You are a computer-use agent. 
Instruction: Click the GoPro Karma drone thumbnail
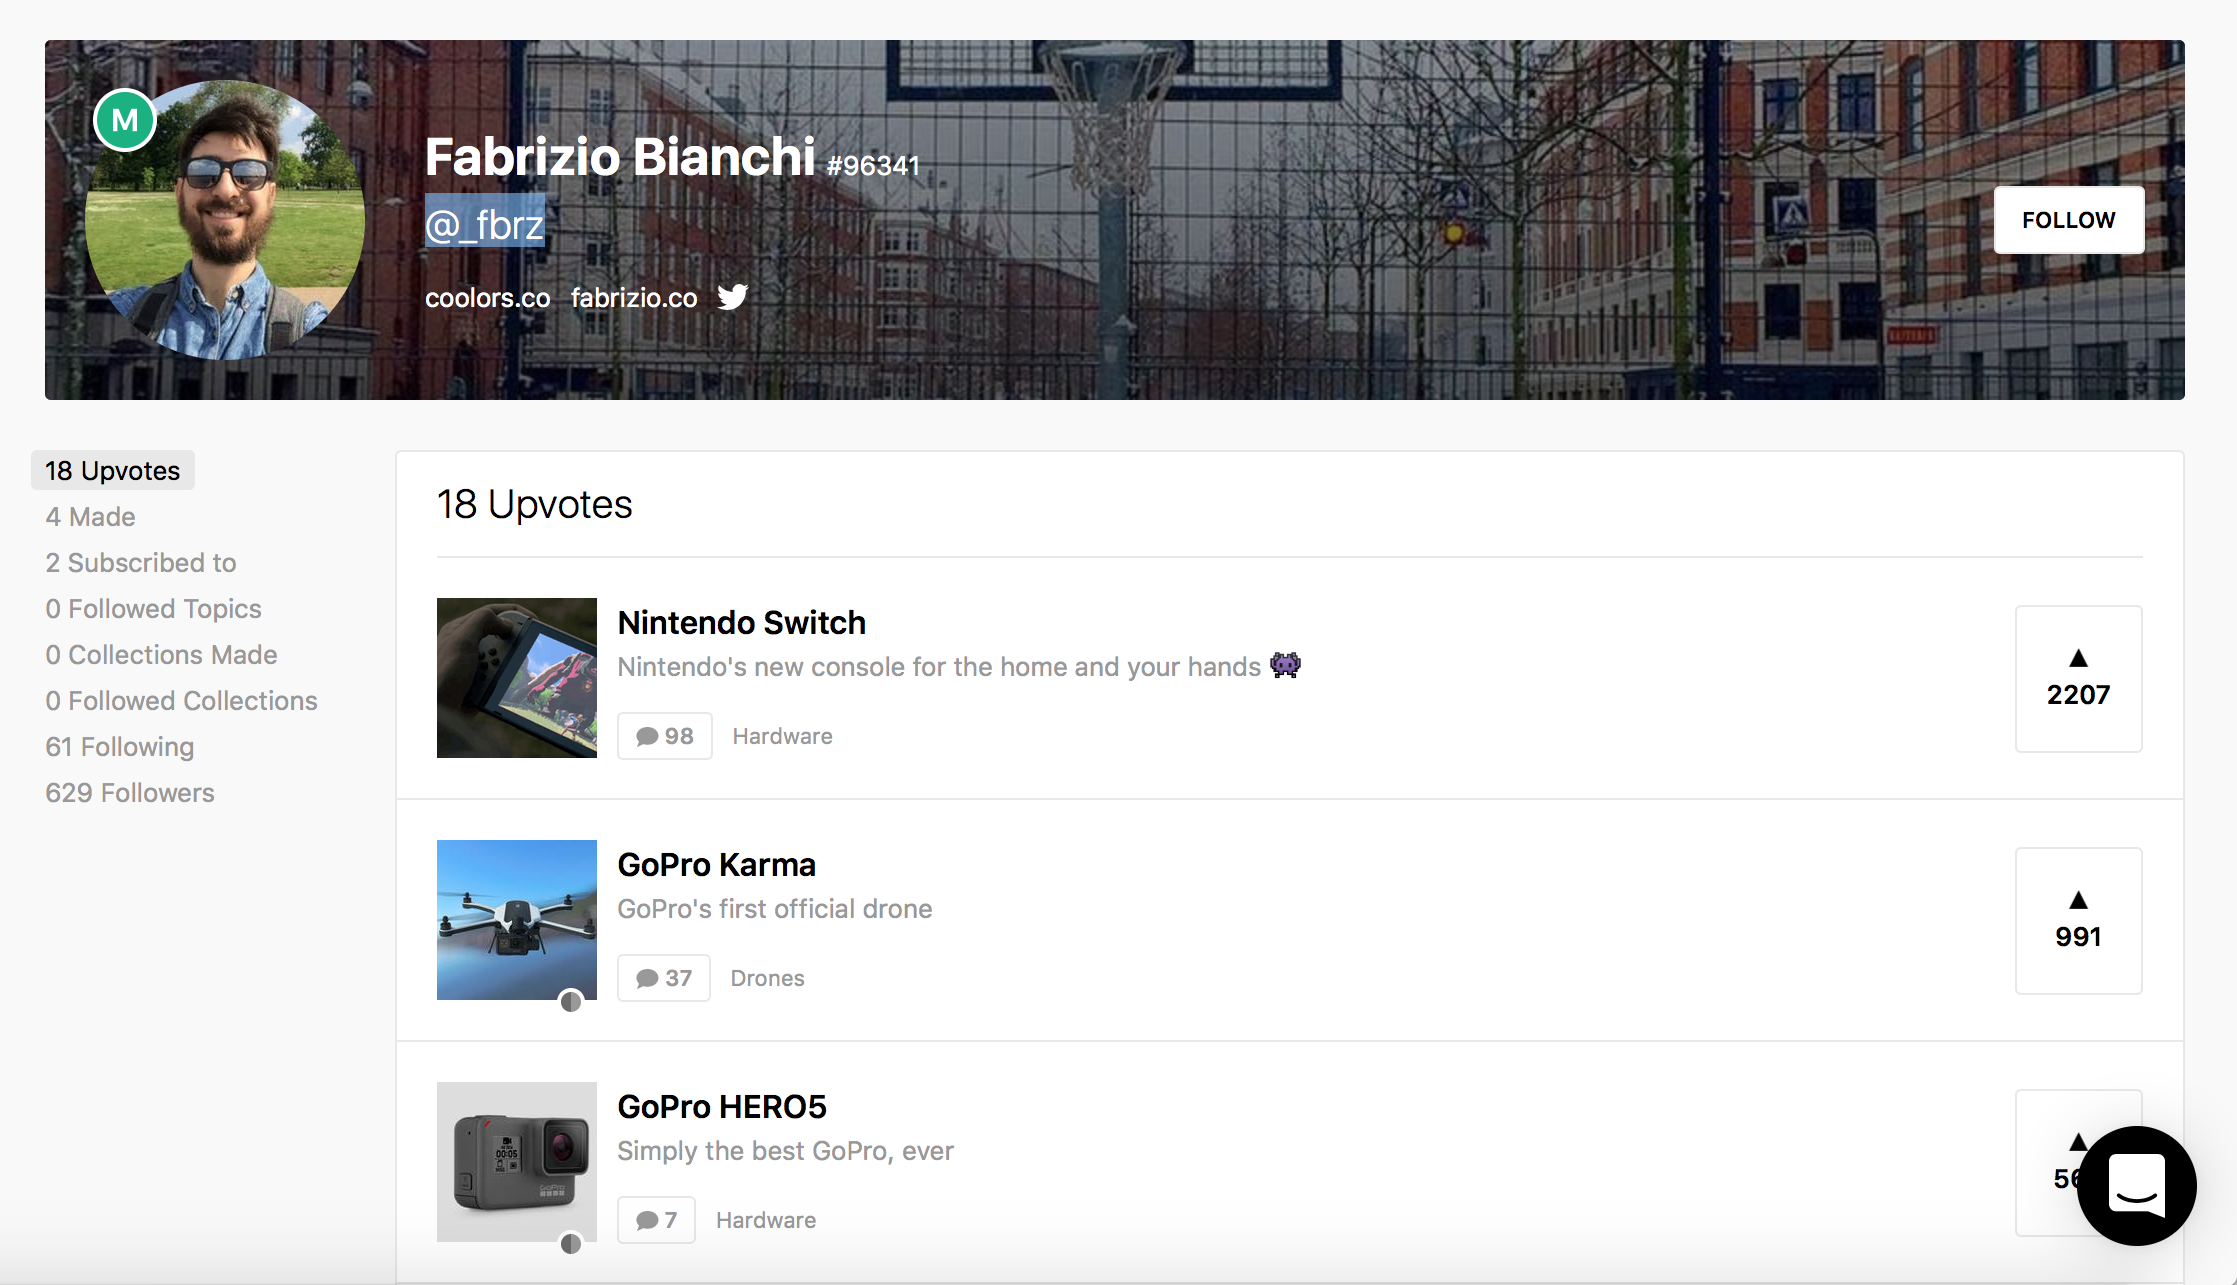pos(517,920)
